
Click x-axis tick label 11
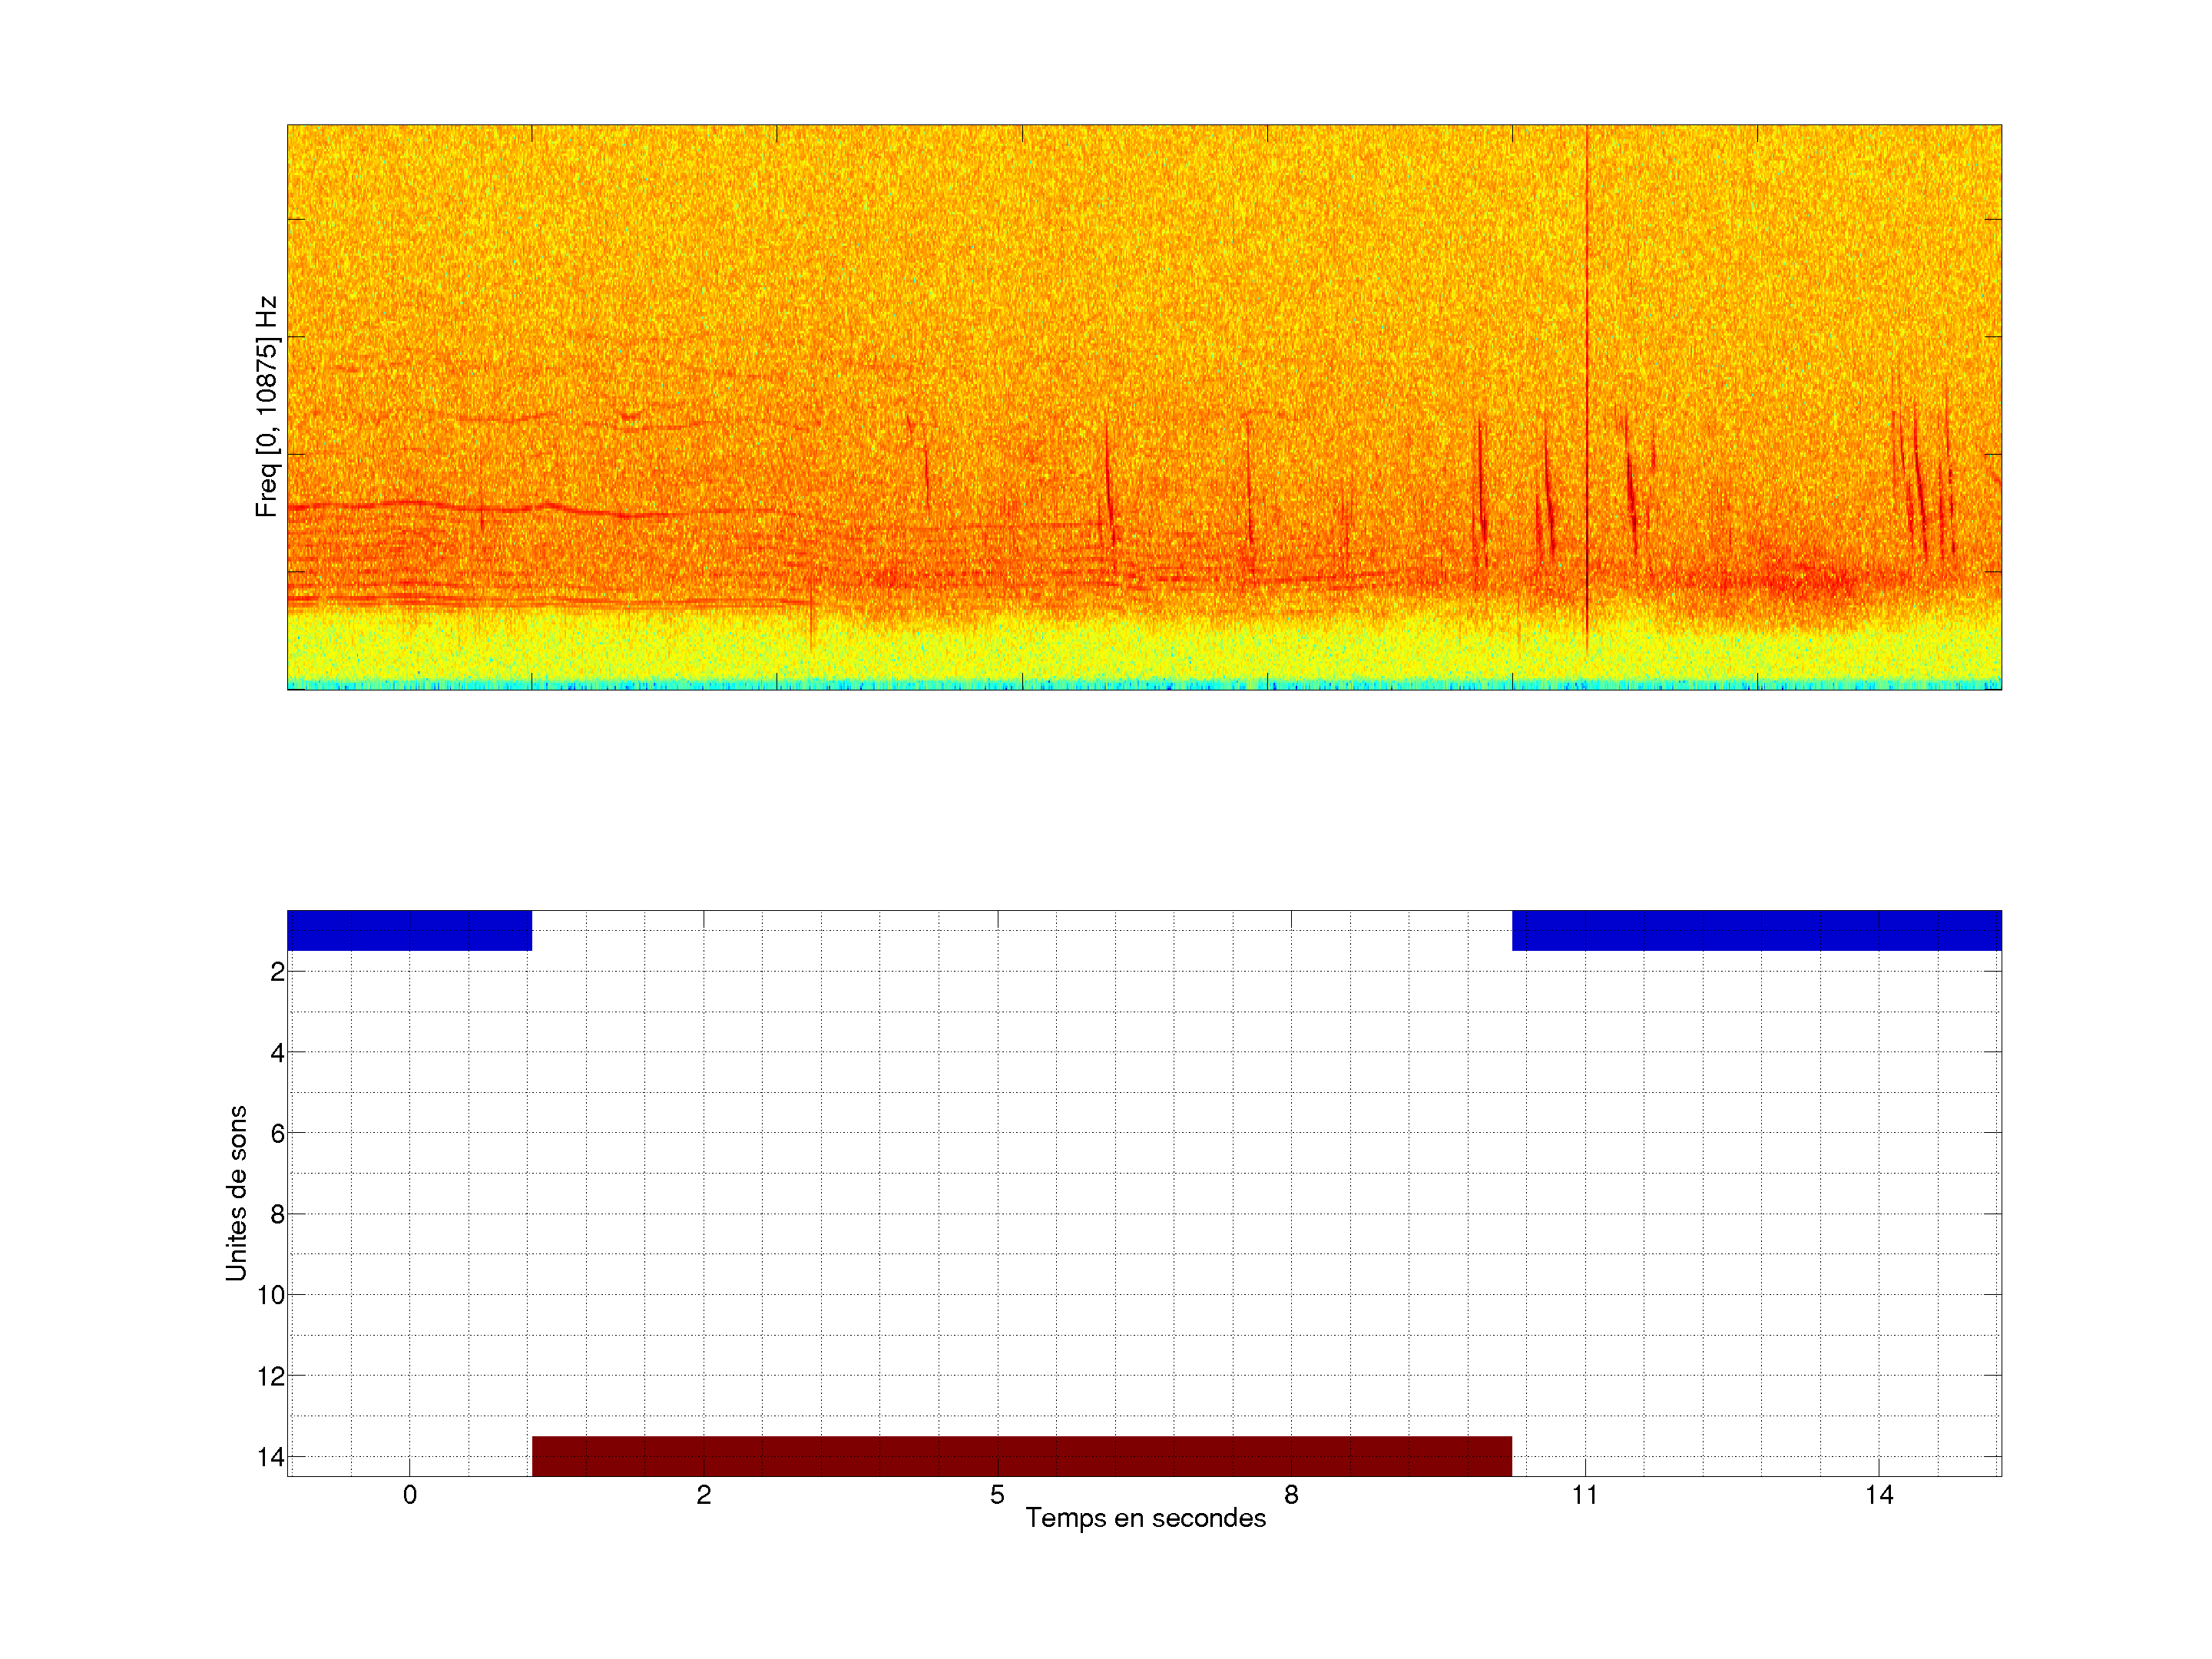(1585, 1495)
